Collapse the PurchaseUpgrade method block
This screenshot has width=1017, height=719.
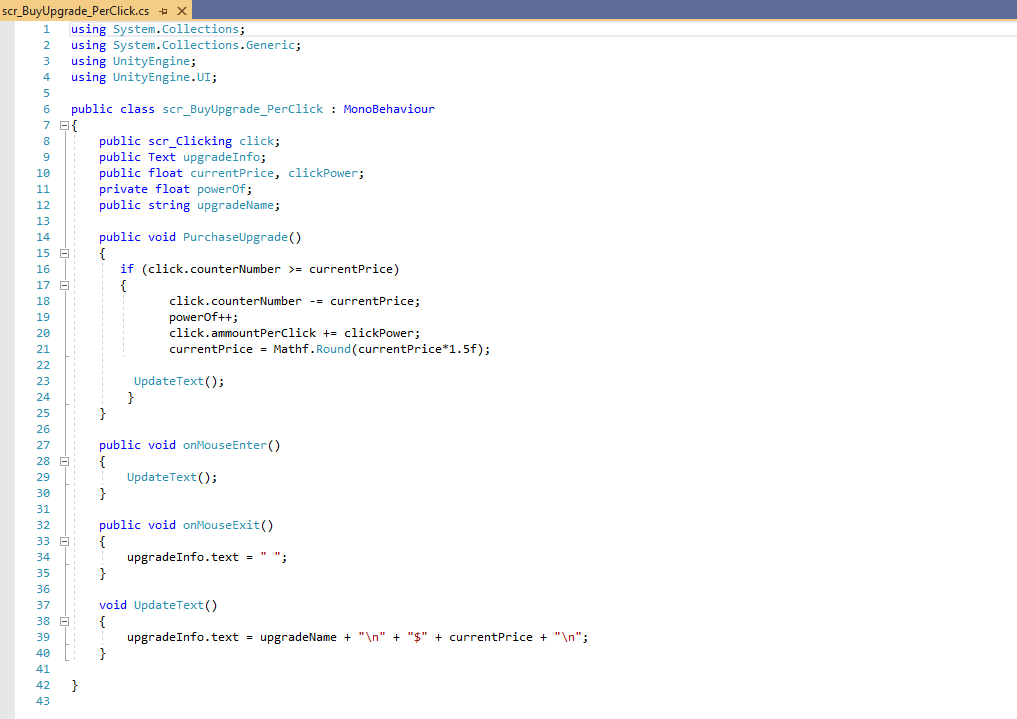click(x=64, y=254)
